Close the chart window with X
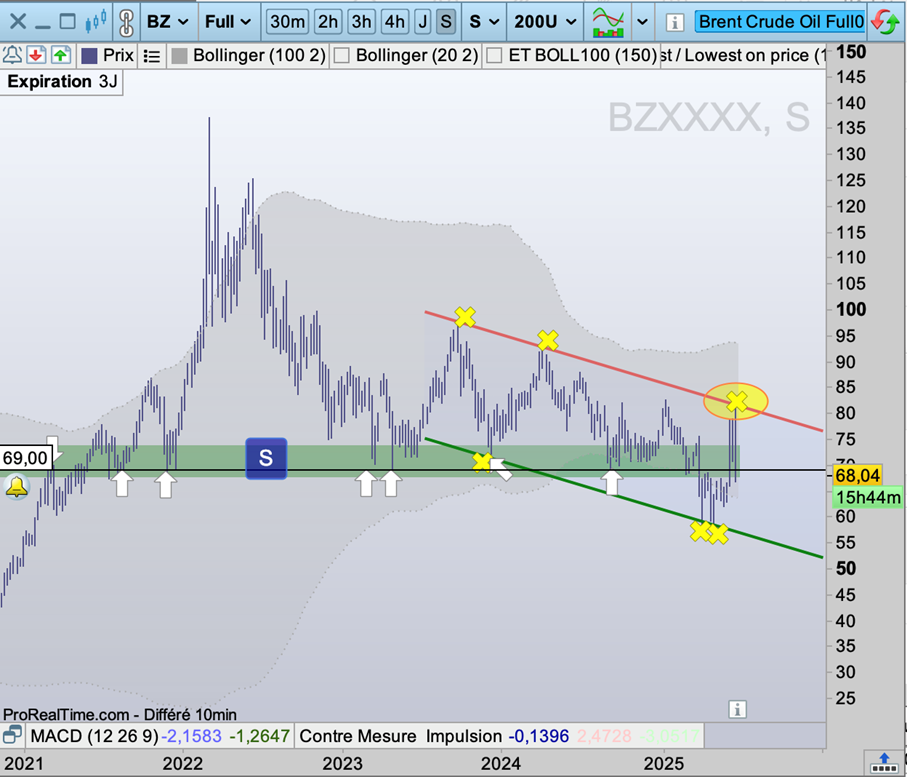 click(x=18, y=22)
